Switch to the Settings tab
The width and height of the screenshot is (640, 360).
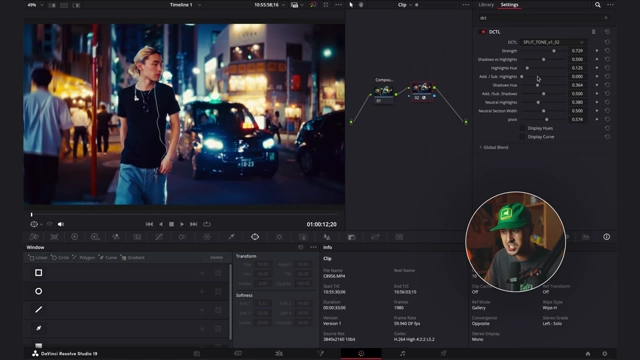pyautogui.click(x=509, y=5)
